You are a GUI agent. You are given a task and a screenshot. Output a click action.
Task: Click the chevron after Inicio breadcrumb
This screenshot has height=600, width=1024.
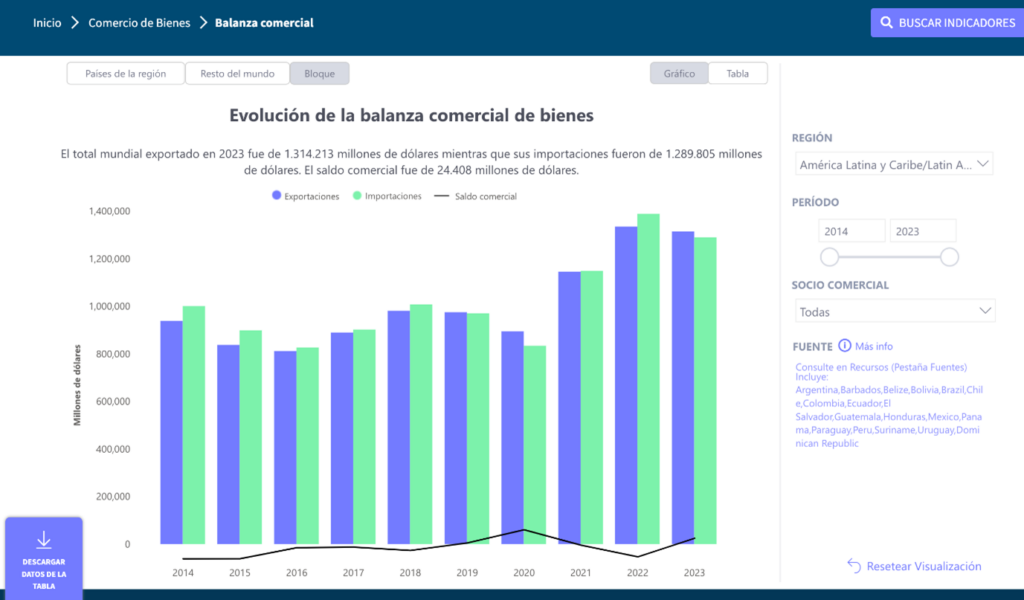tap(75, 23)
